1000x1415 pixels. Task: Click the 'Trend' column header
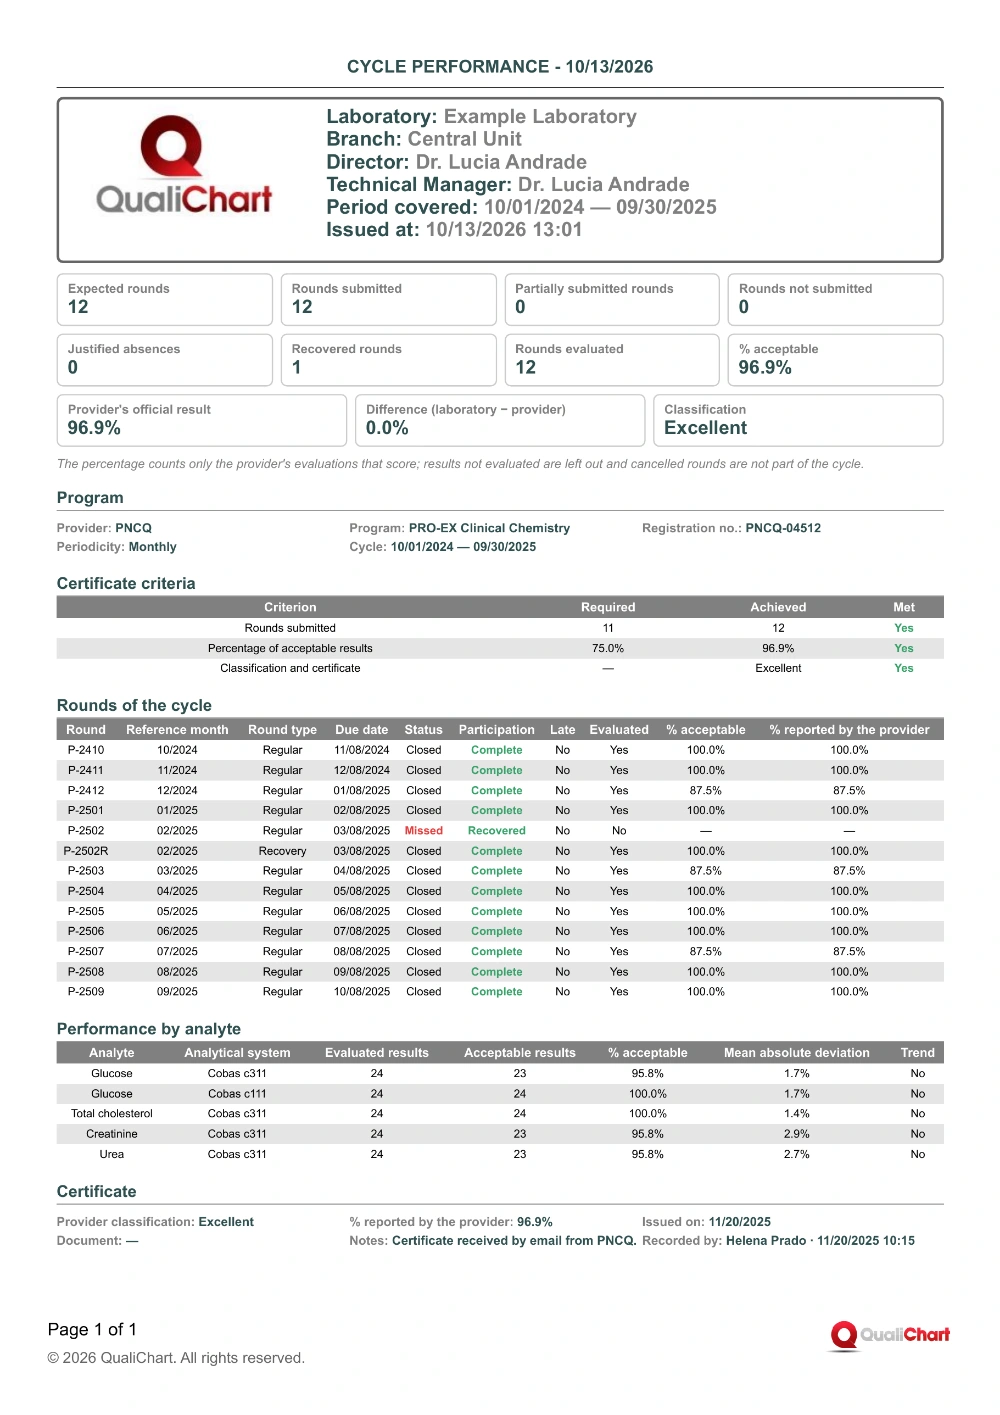918,1053
